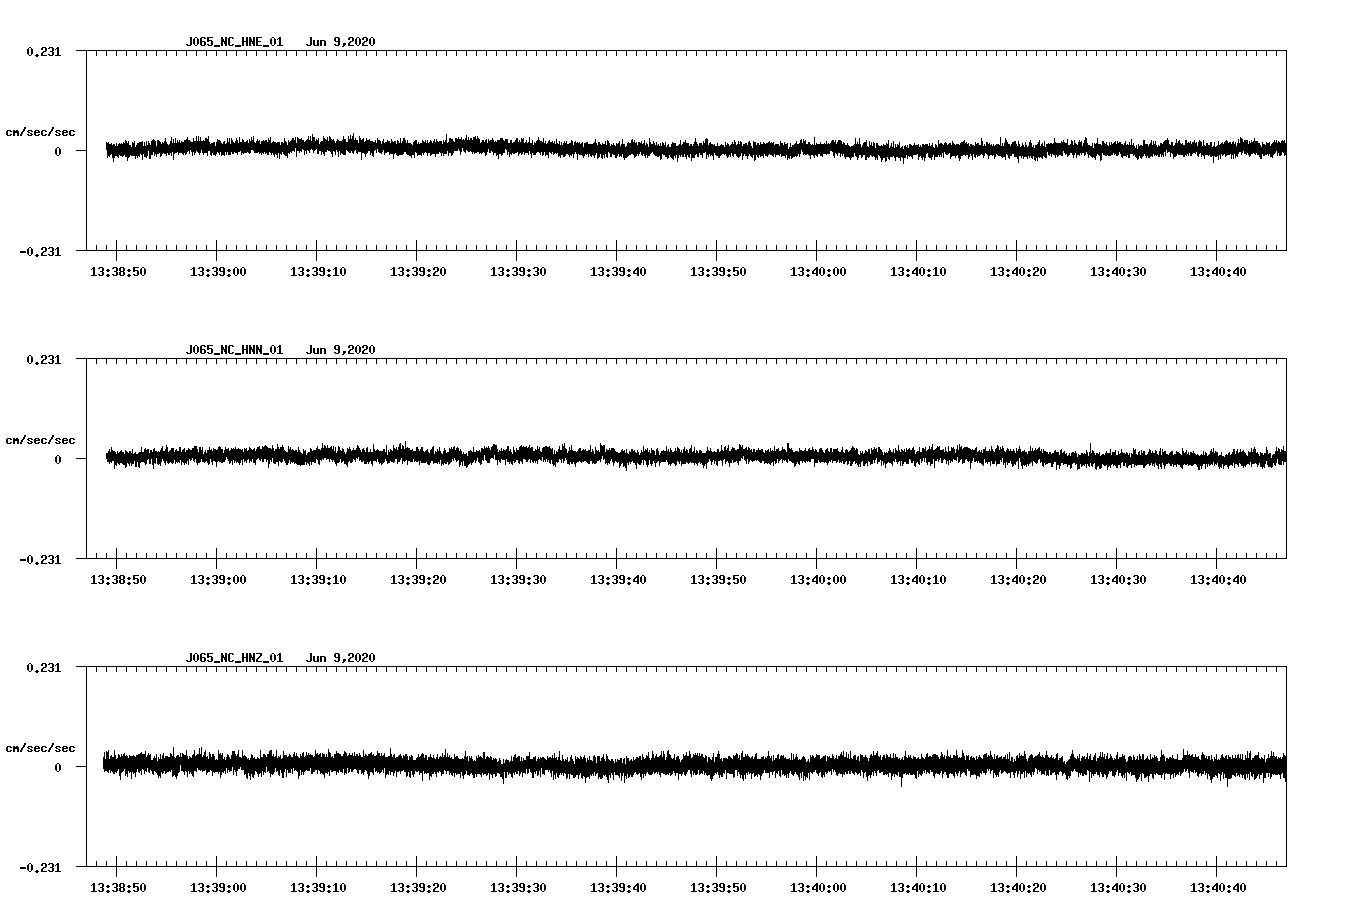The width and height of the screenshot is (1358, 924).
Task: Click 13:39:40 time label on HNN axis
Action: click(618, 580)
